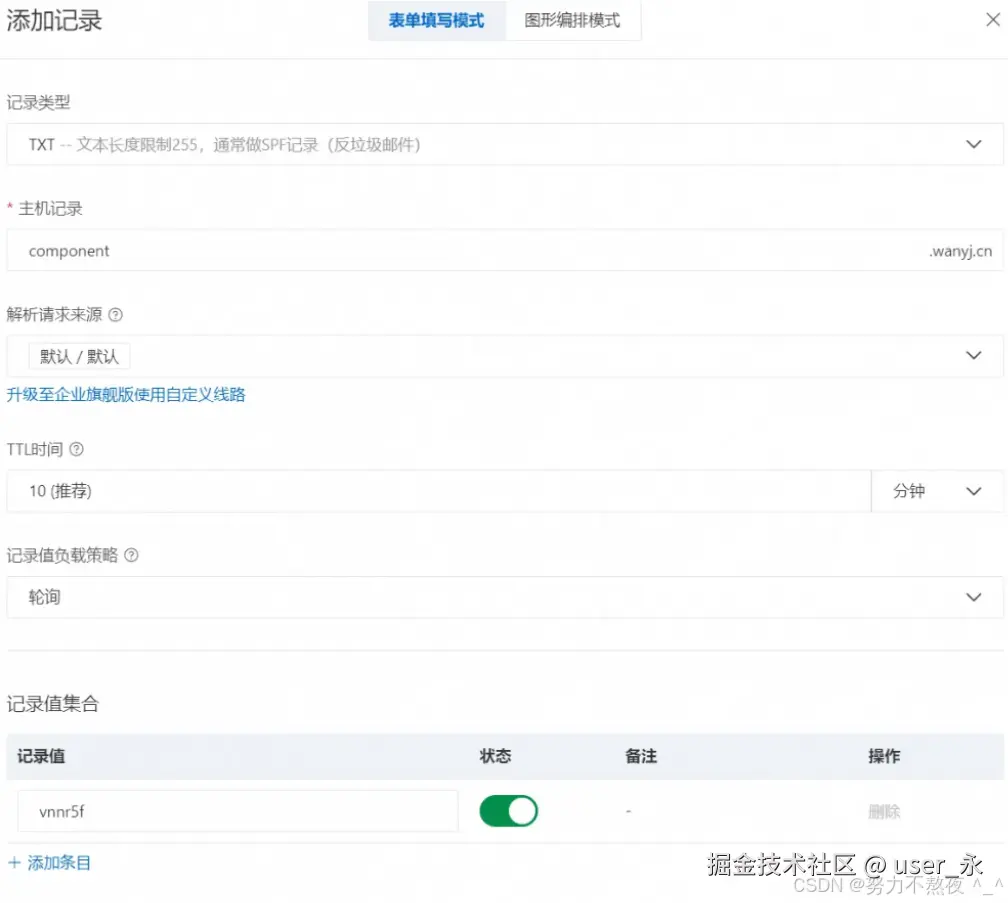This screenshot has width=1008, height=903.
Task: Click 删除 to remove the vnnr5f record
Action: pos(884,813)
